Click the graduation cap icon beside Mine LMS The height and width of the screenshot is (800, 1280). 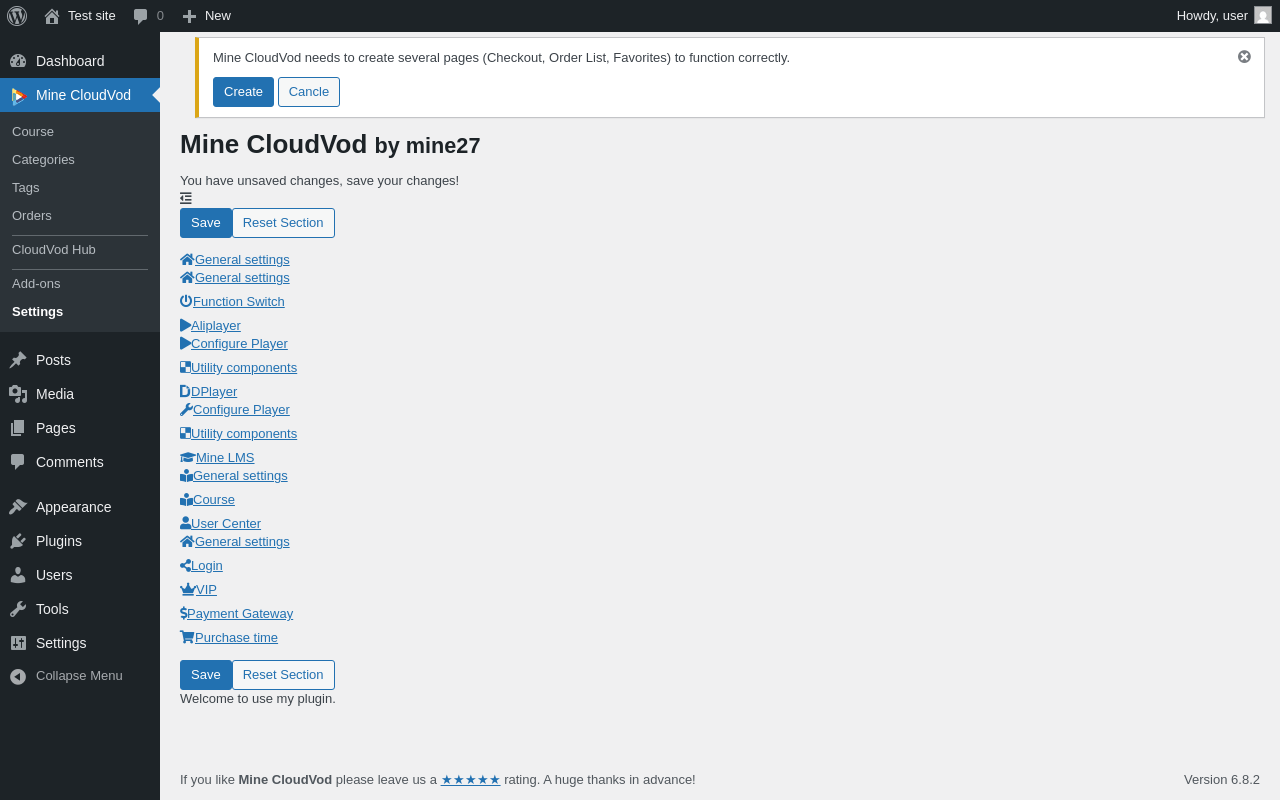coord(188,457)
